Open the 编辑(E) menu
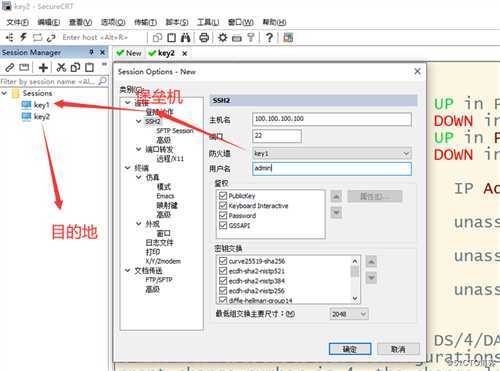The image size is (500, 371). click(48, 22)
